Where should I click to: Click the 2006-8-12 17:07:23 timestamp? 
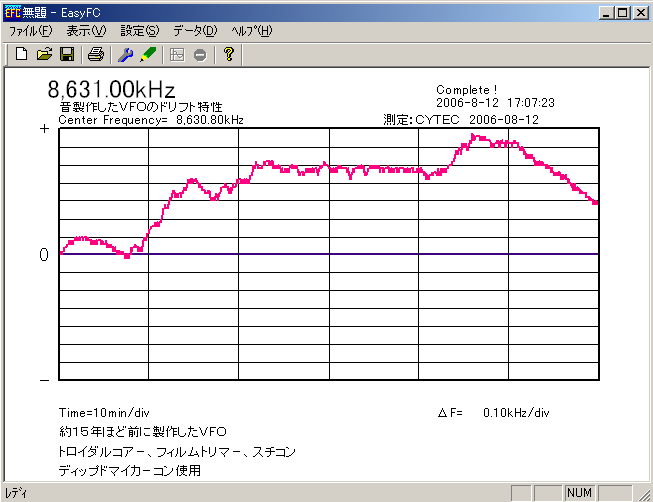pos(495,102)
